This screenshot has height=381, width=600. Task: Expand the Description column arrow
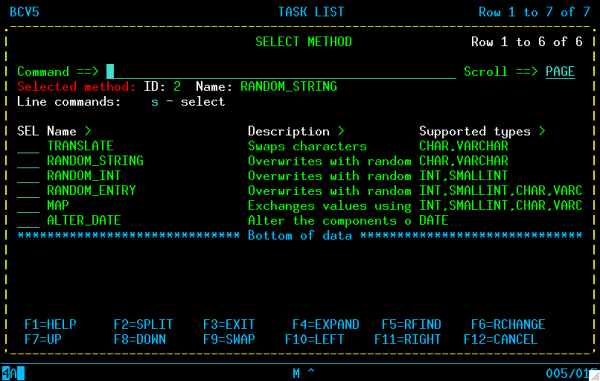tap(341, 131)
